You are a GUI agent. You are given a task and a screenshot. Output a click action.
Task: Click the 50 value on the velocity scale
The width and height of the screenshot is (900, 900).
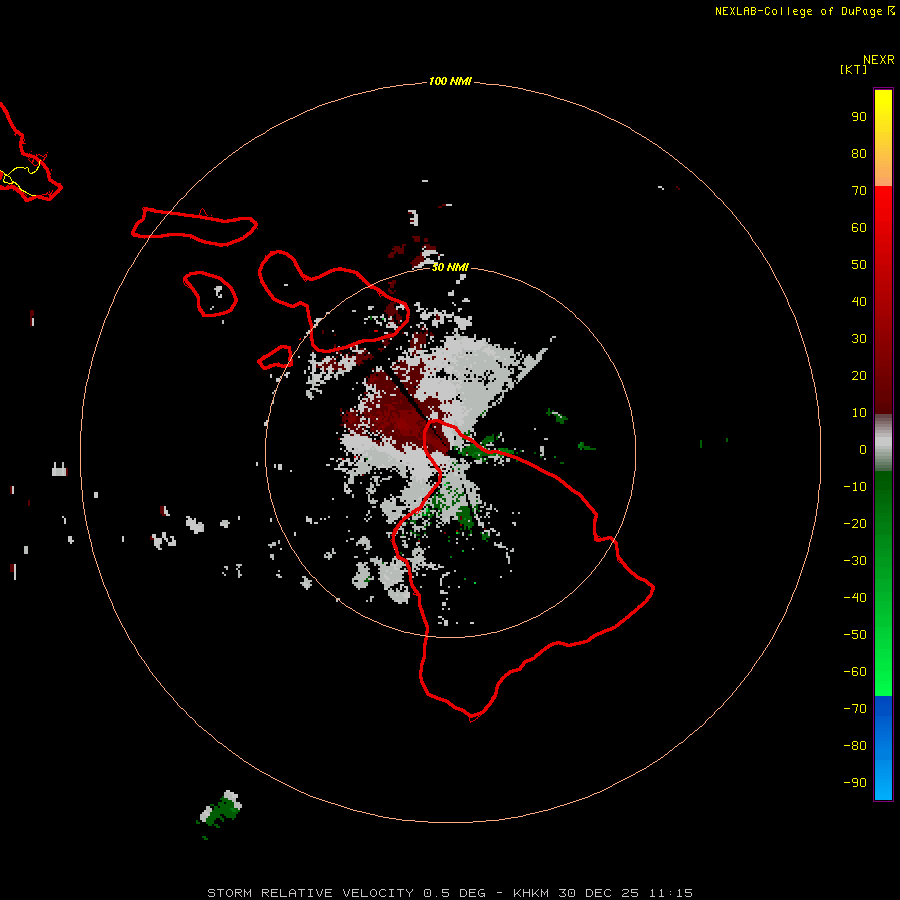click(859, 265)
